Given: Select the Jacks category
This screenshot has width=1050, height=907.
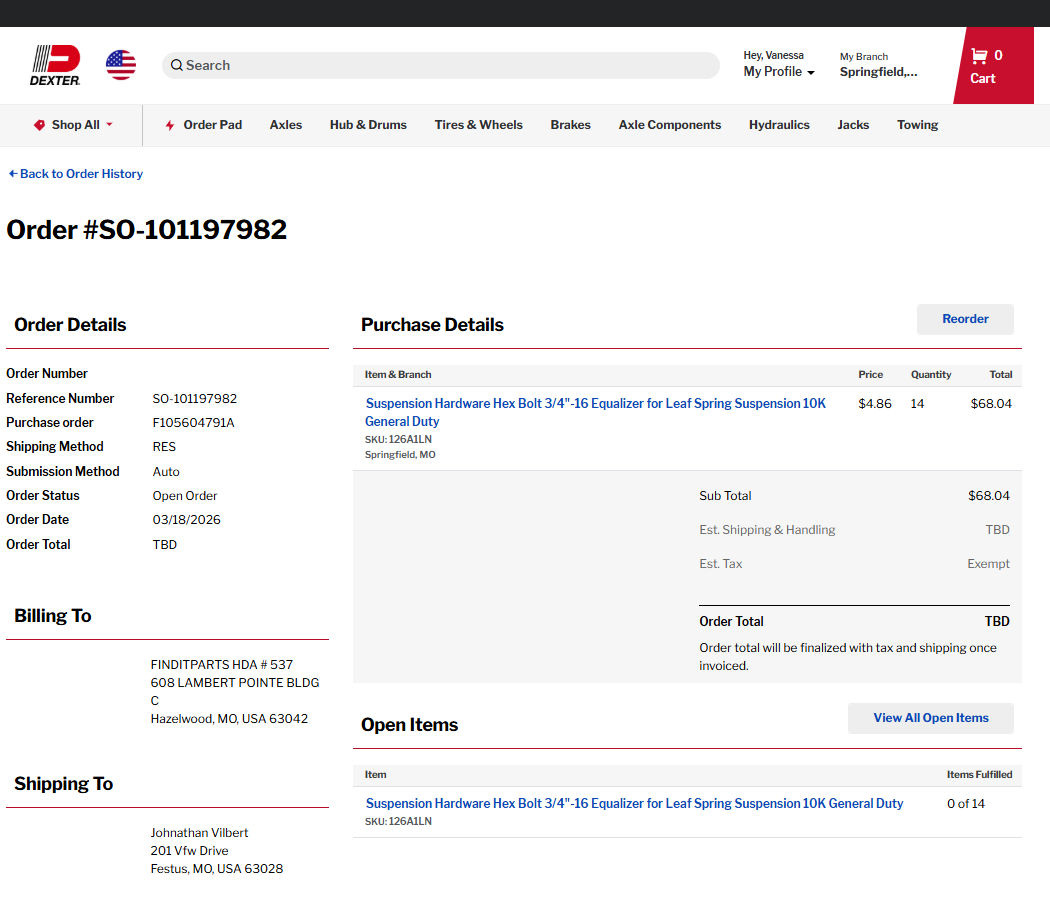Looking at the screenshot, I should point(853,125).
